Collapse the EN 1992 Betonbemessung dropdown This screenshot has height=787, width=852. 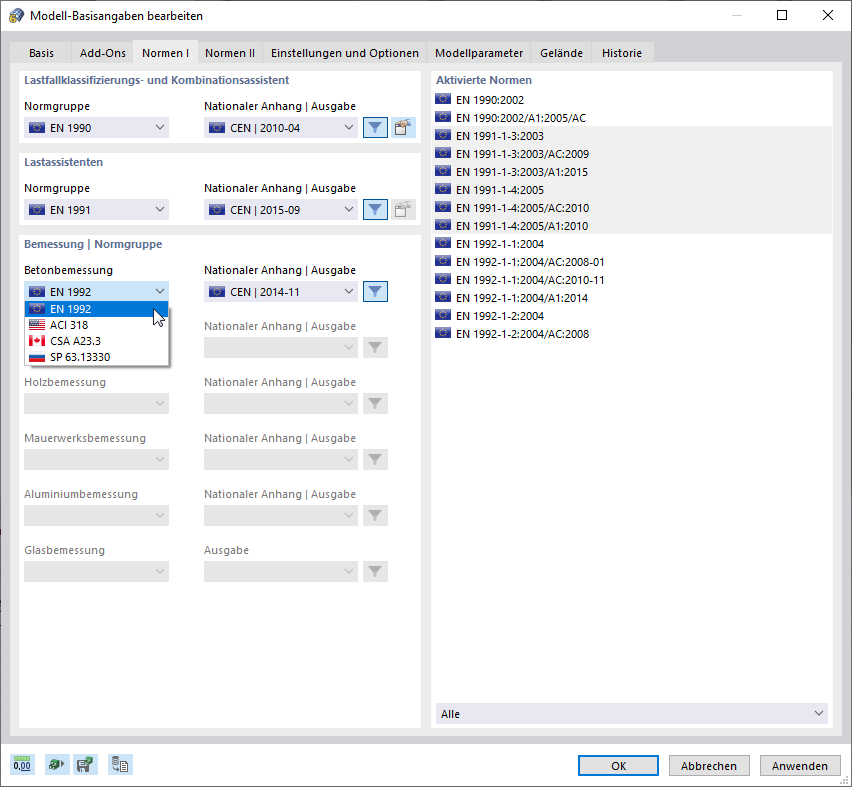pyautogui.click(x=96, y=292)
